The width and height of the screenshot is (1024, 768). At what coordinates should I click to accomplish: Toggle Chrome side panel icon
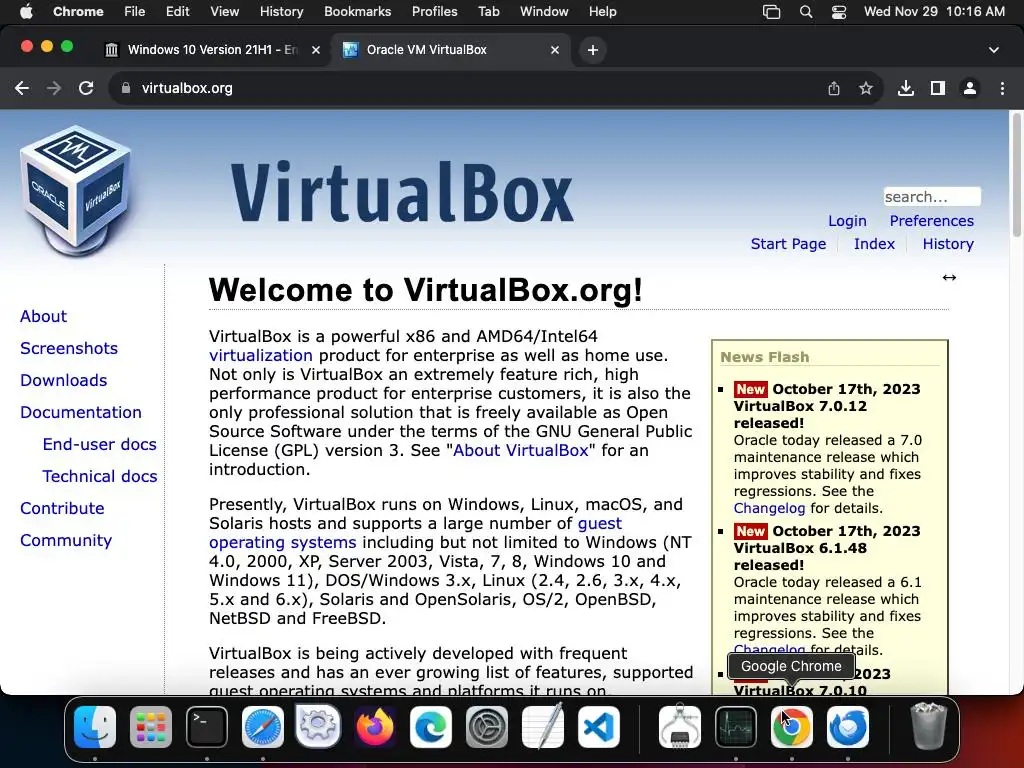[938, 88]
